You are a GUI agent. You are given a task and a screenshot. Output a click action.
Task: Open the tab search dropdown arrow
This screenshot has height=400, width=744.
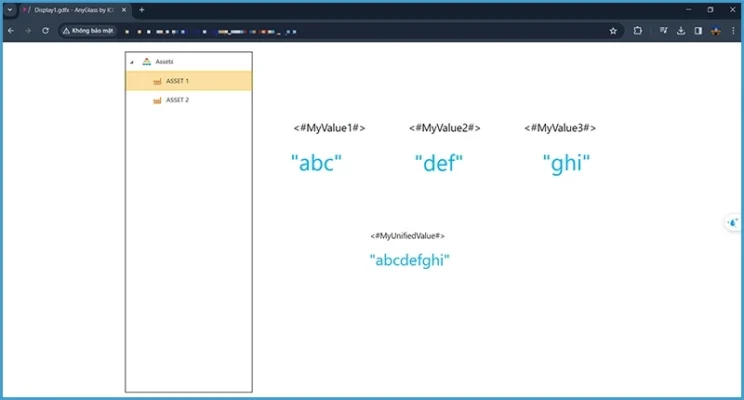pos(10,9)
